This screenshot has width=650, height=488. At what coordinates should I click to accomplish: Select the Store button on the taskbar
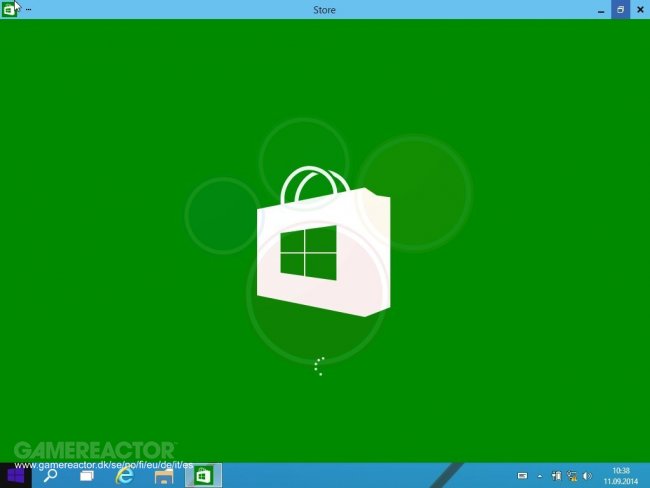(x=203, y=476)
